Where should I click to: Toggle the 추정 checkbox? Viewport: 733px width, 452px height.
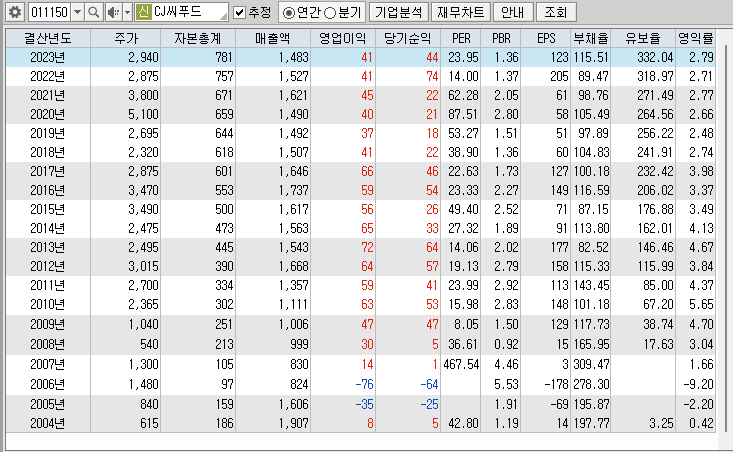[239, 13]
